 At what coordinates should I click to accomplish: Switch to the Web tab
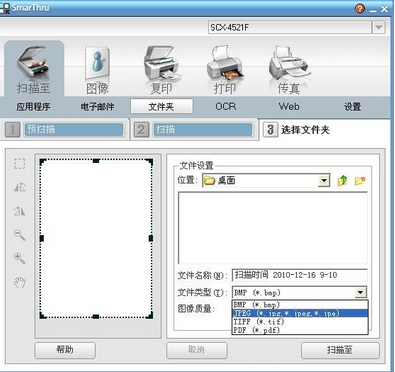click(289, 107)
